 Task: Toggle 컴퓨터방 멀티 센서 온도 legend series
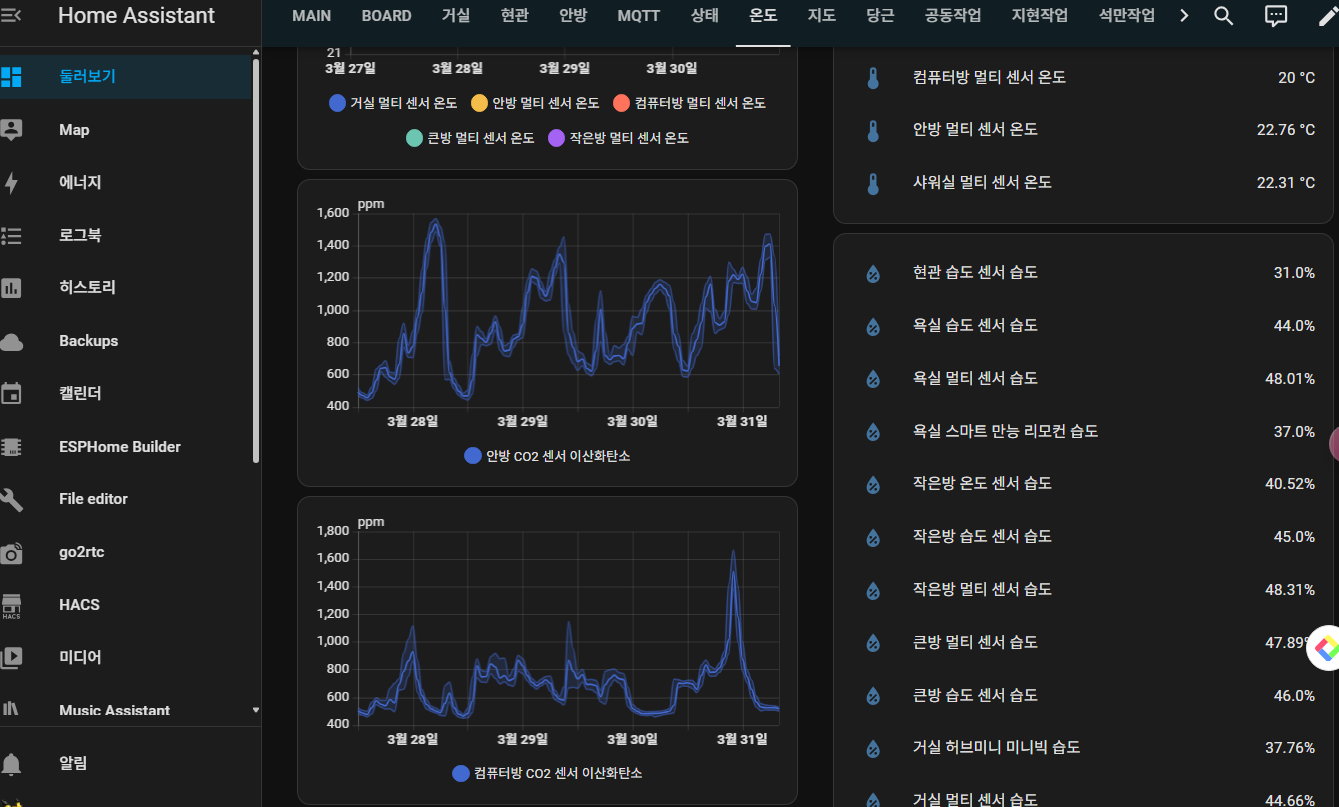pyautogui.click(x=689, y=103)
